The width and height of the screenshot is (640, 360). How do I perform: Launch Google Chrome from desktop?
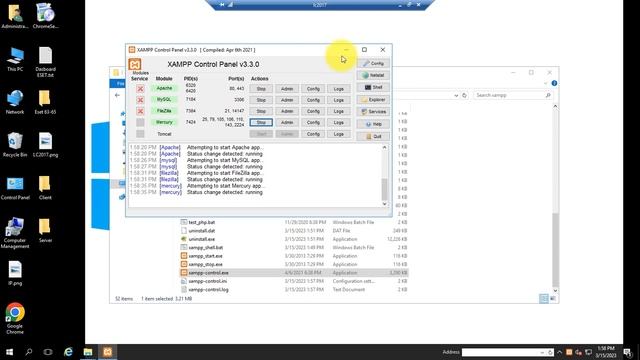tap(15, 318)
